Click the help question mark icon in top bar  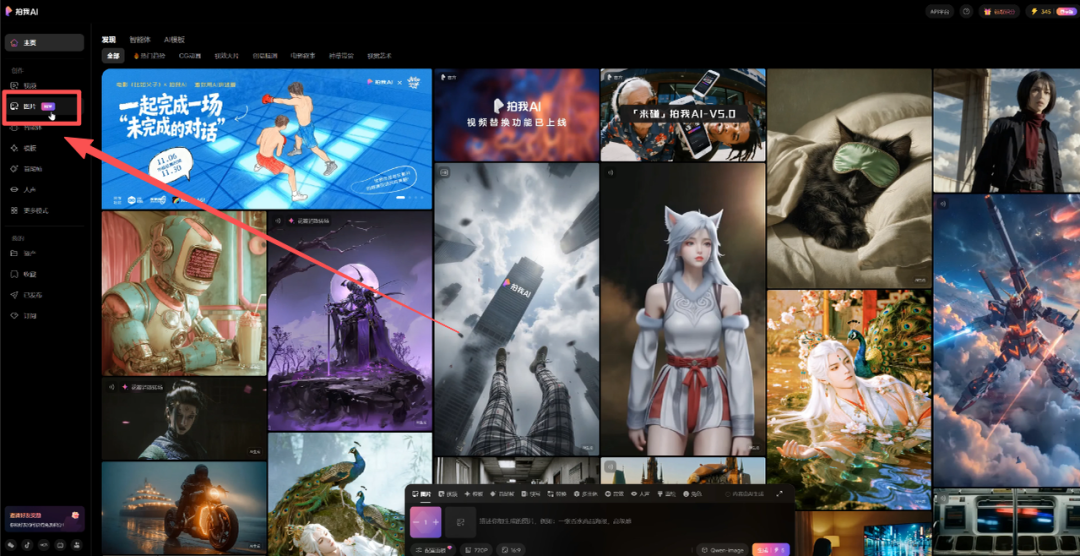pos(966,12)
